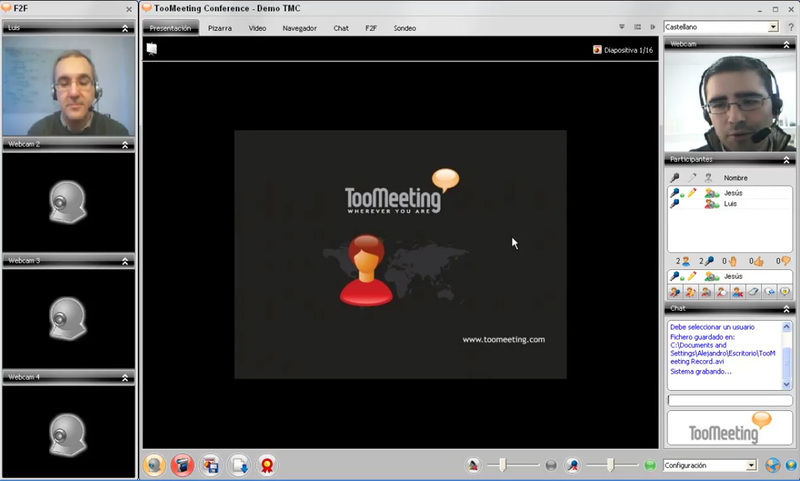
Task: Click the help question mark icon
Action: pos(791,27)
